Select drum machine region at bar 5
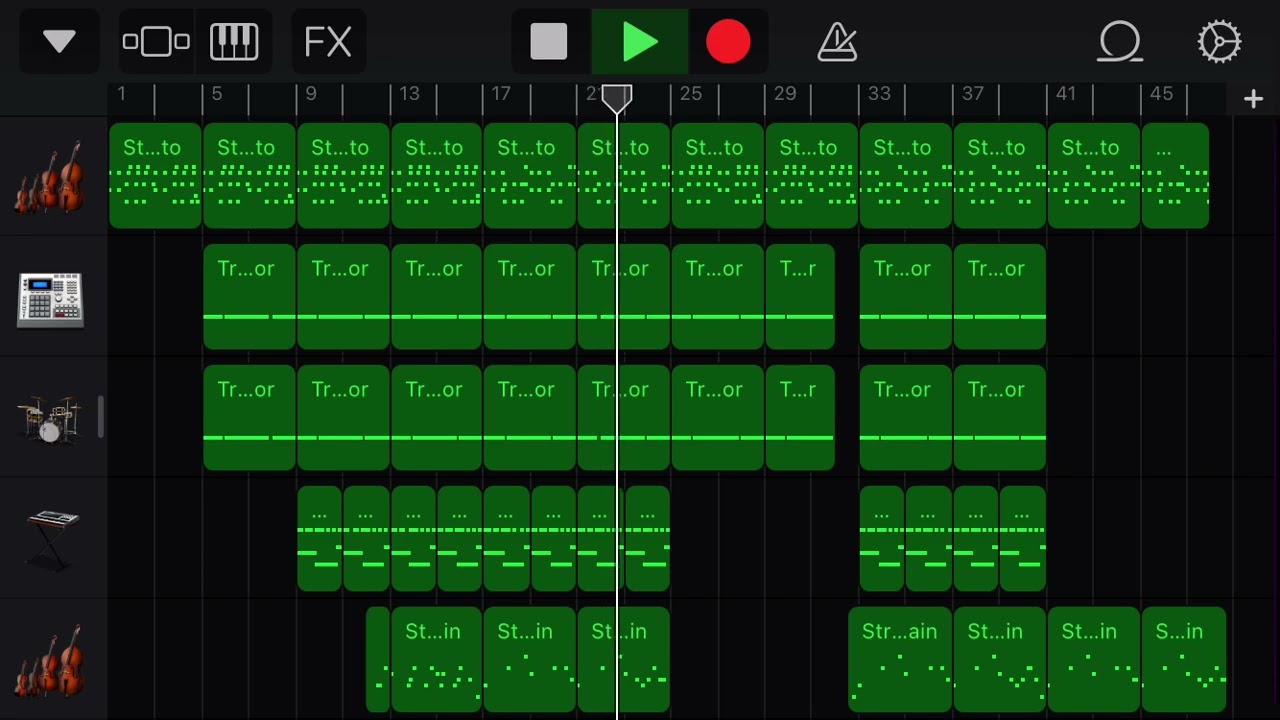Viewport: 1280px width, 720px height. click(x=249, y=297)
